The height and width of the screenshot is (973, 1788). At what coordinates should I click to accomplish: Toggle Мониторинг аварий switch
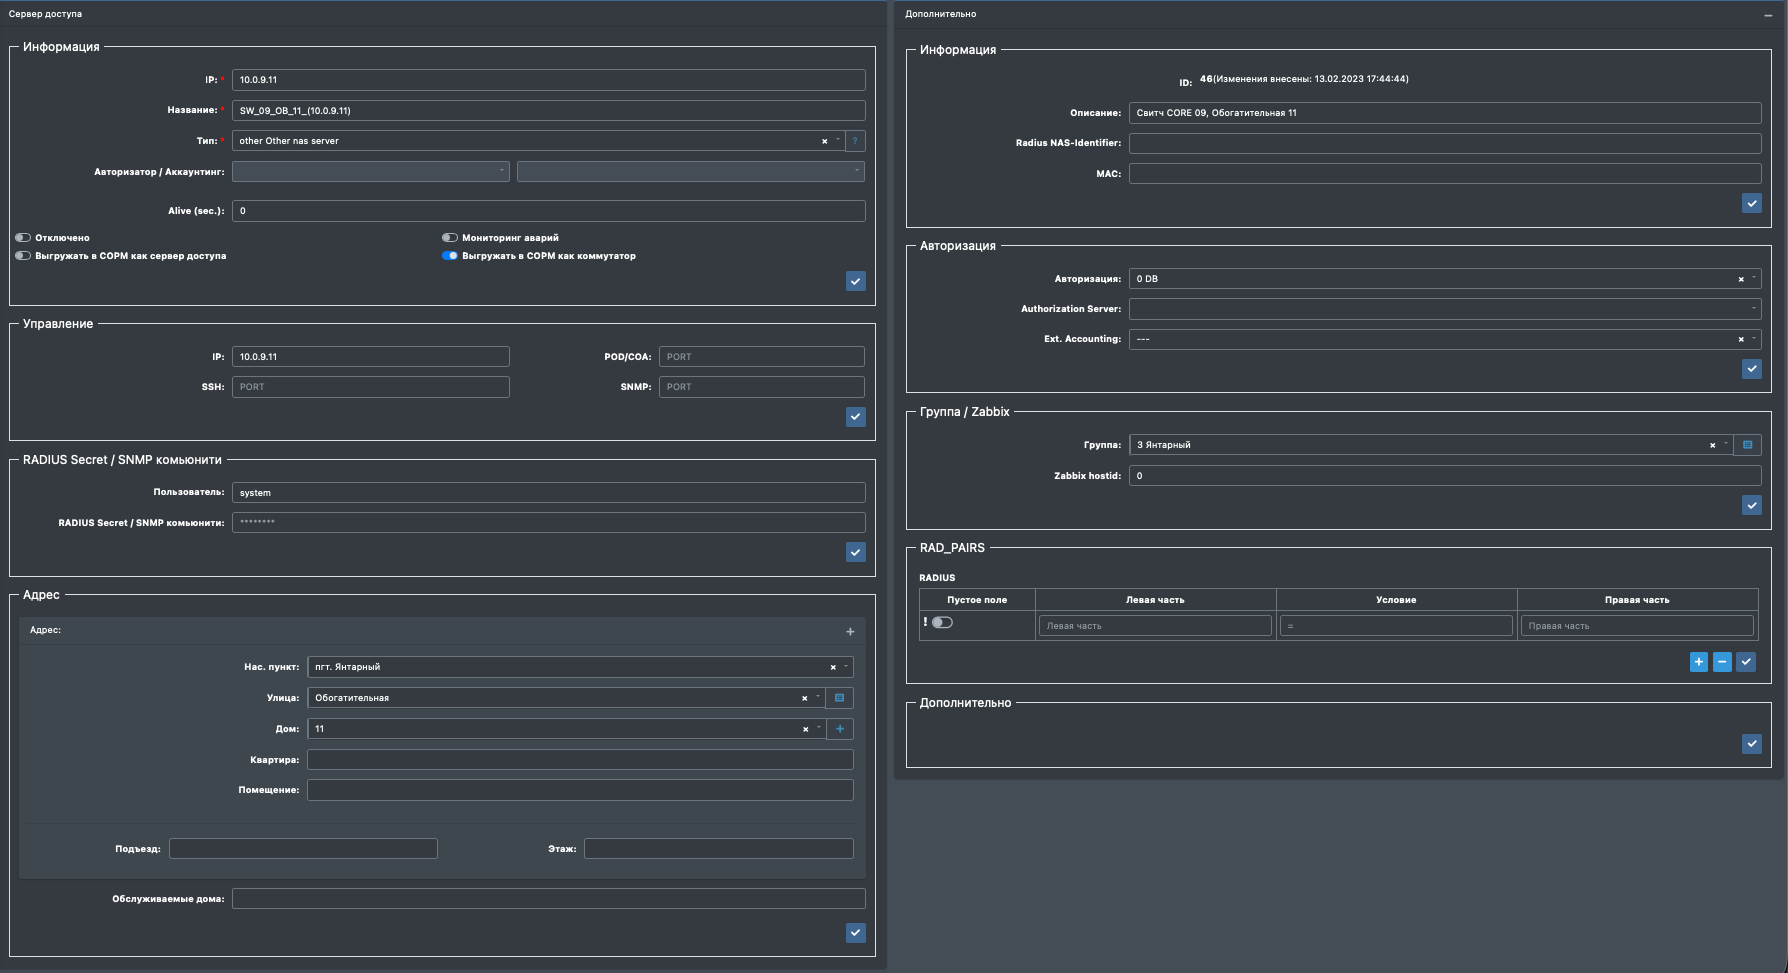tap(450, 238)
